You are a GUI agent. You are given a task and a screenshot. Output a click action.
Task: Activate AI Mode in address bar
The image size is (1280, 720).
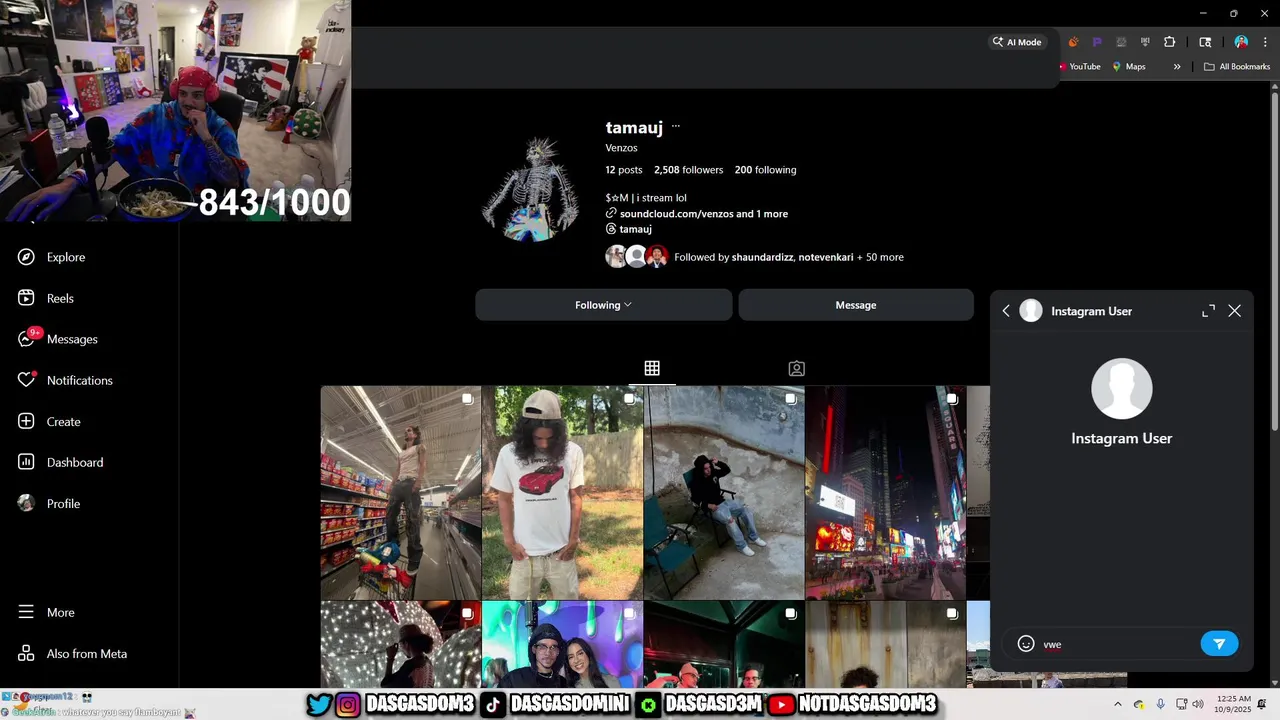(x=1017, y=42)
